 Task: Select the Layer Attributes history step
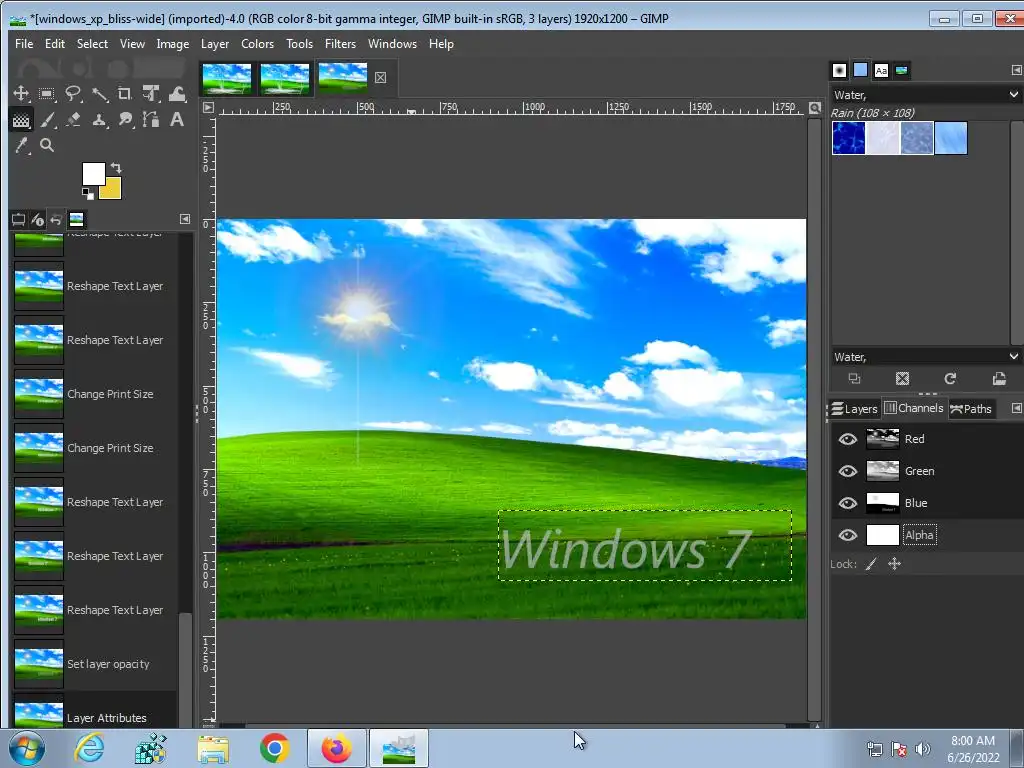94,712
